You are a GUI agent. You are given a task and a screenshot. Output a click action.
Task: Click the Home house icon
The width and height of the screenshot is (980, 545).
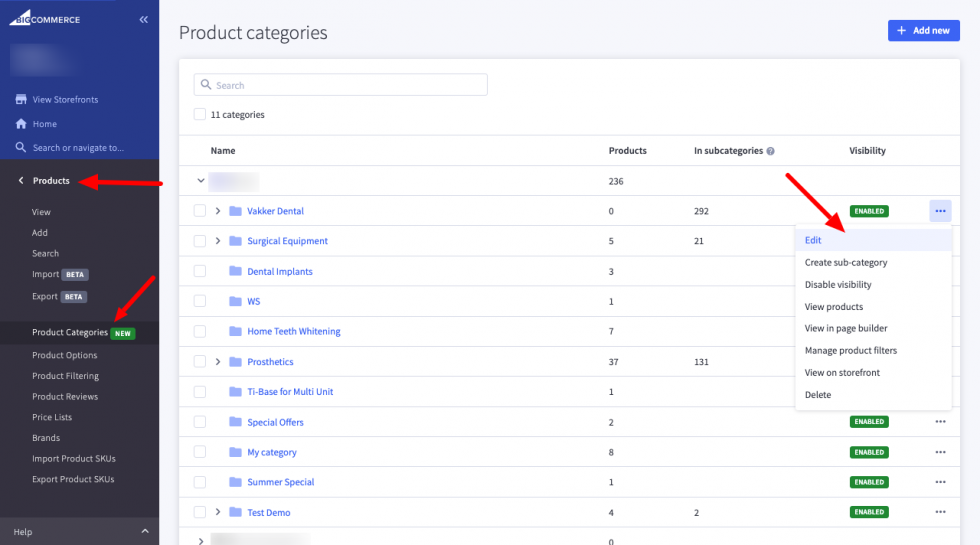click(x=20, y=124)
